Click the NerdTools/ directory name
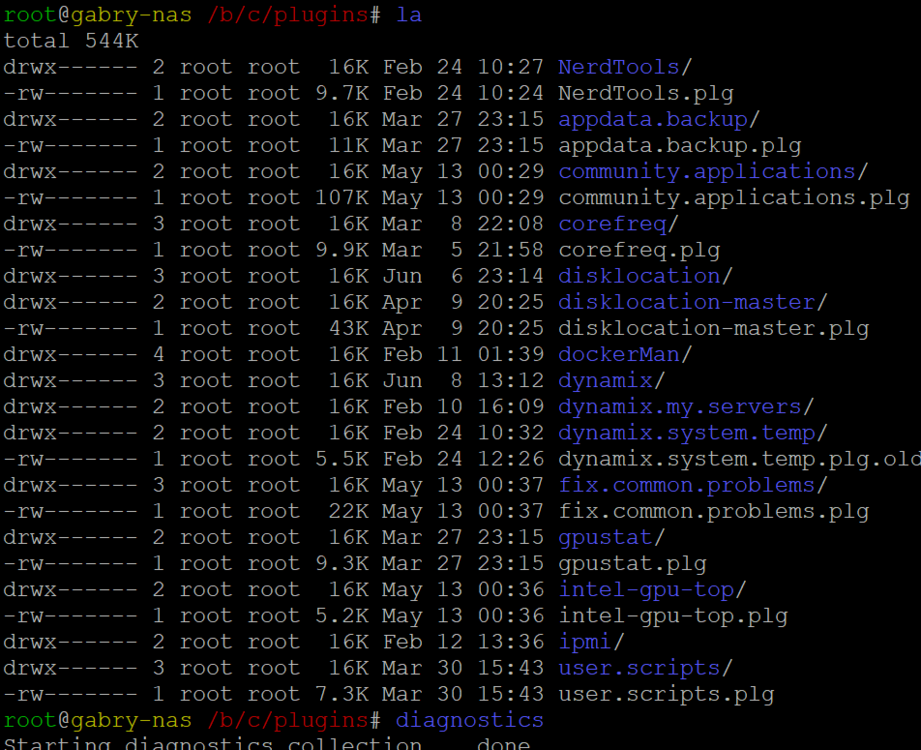This screenshot has width=921, height=750. pyautogui.click(x=625, y=67)
